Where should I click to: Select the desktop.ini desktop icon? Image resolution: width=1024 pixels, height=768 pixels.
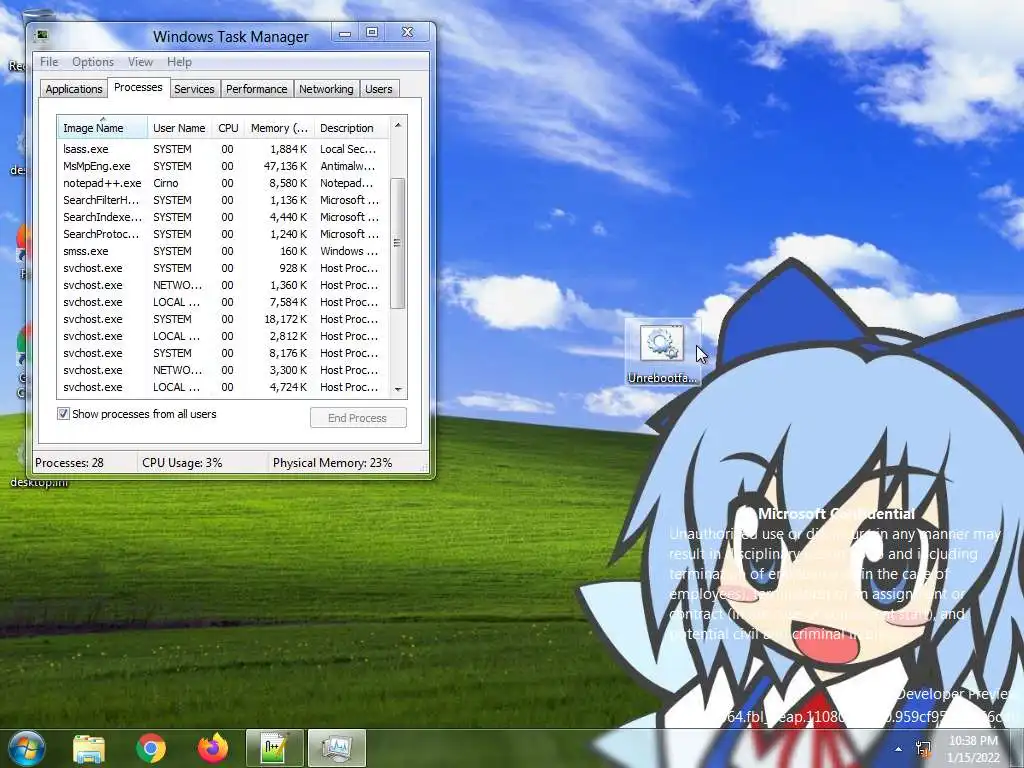(39, 483)
